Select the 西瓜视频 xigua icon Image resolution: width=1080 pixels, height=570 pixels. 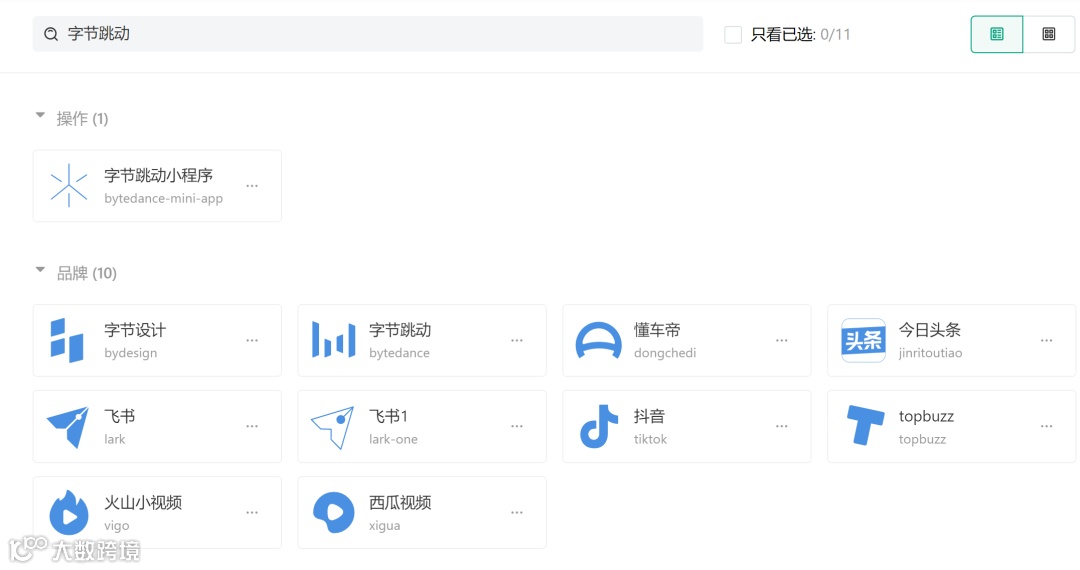(333, 512)
